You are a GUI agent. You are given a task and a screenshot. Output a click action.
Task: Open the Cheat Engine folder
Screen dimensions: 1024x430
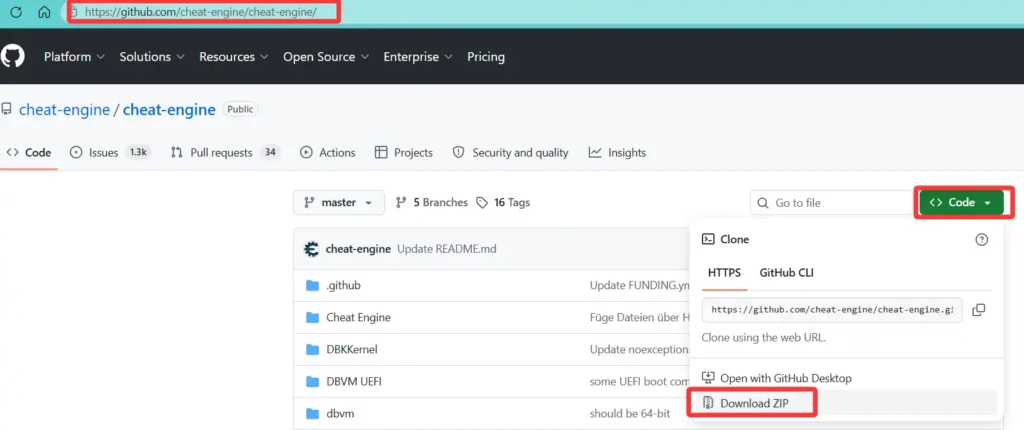point(358,318)
